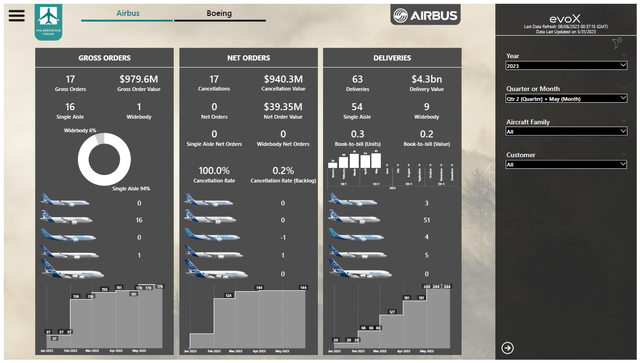The width and height of the screenshot is (640, 363).
Task: Select A220 aircraft image in Gross Orders
Action: tap(65, 200)
